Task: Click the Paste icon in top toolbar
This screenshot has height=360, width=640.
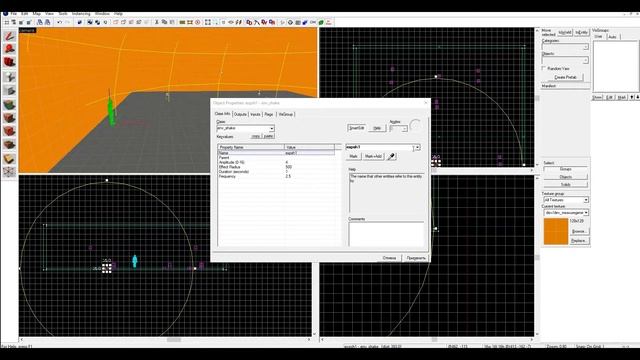Action: coord(172,22)
